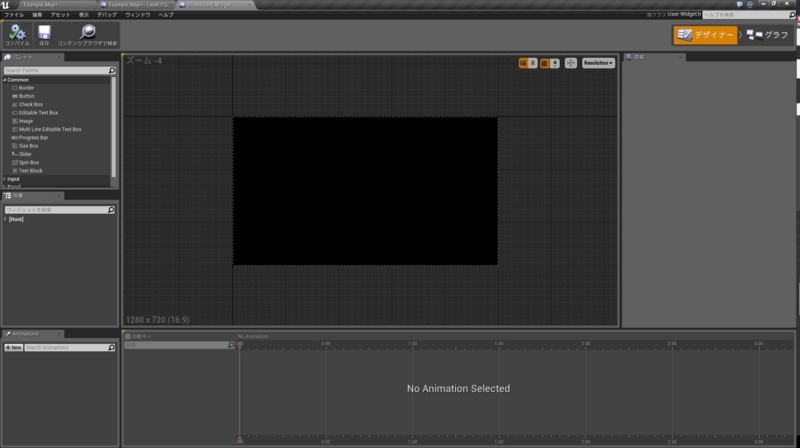Click the timeline playhead marker at top

pos(240,345)
